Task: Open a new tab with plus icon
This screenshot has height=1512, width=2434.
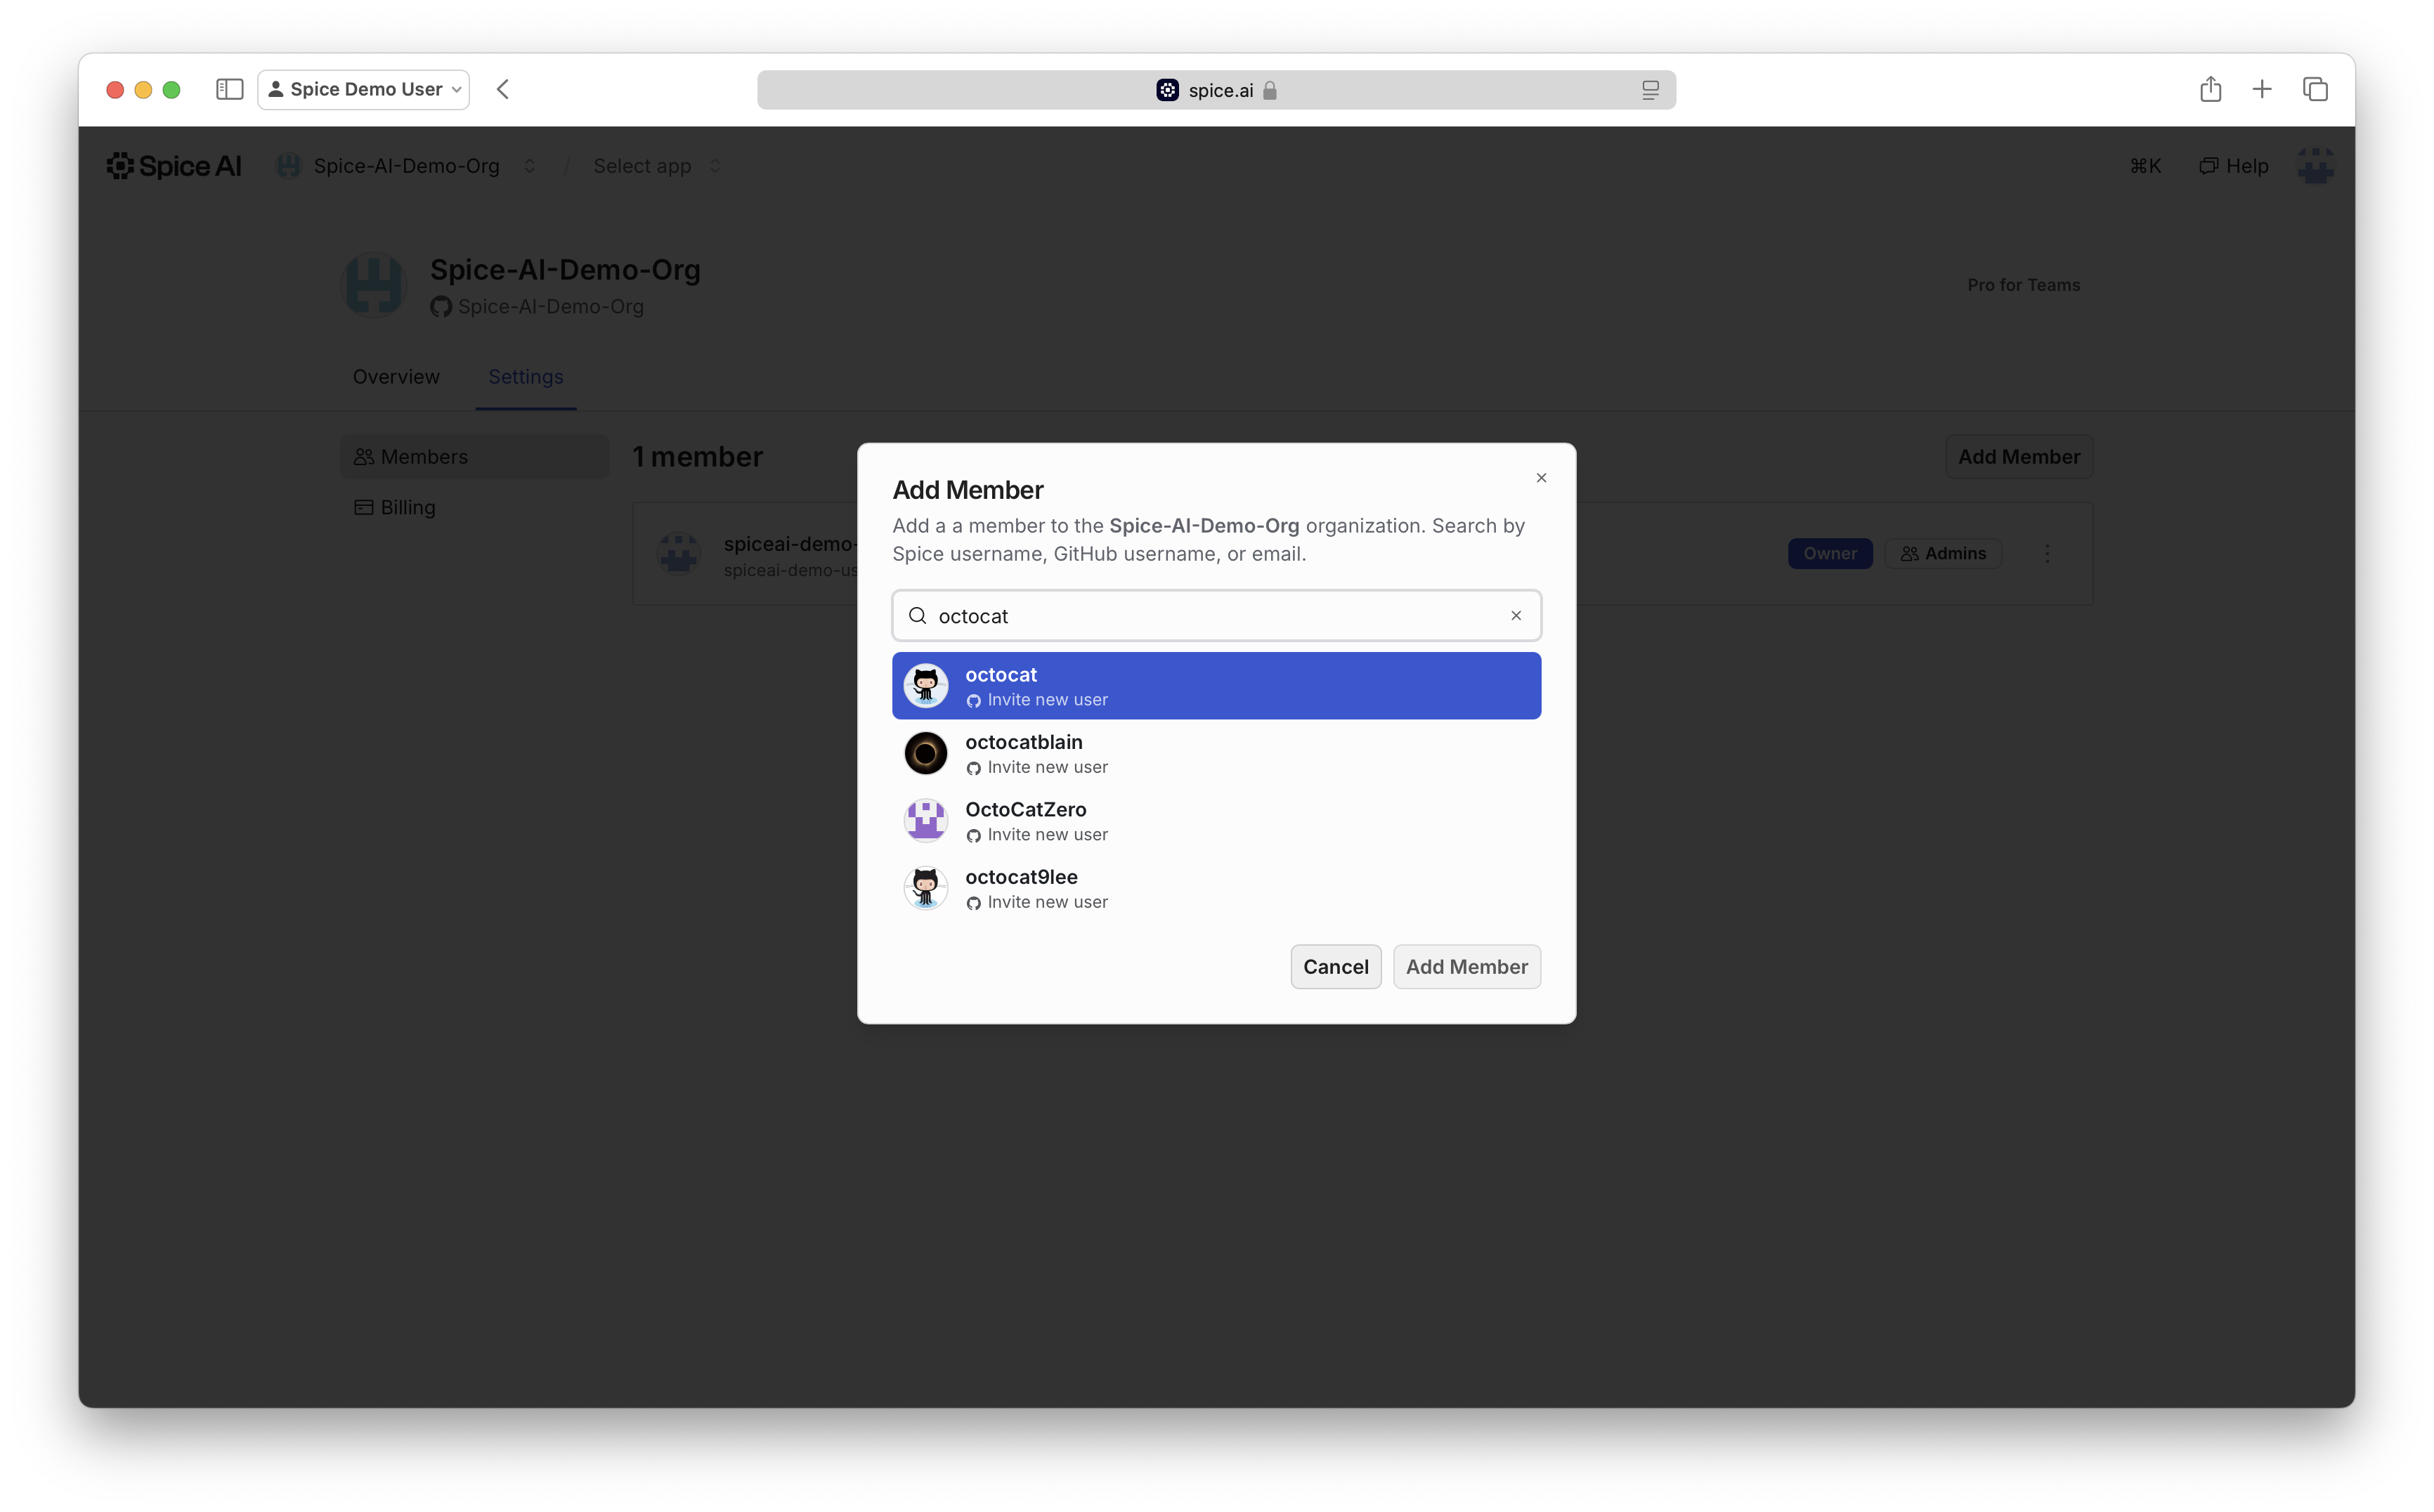Action: point(2262,90)
